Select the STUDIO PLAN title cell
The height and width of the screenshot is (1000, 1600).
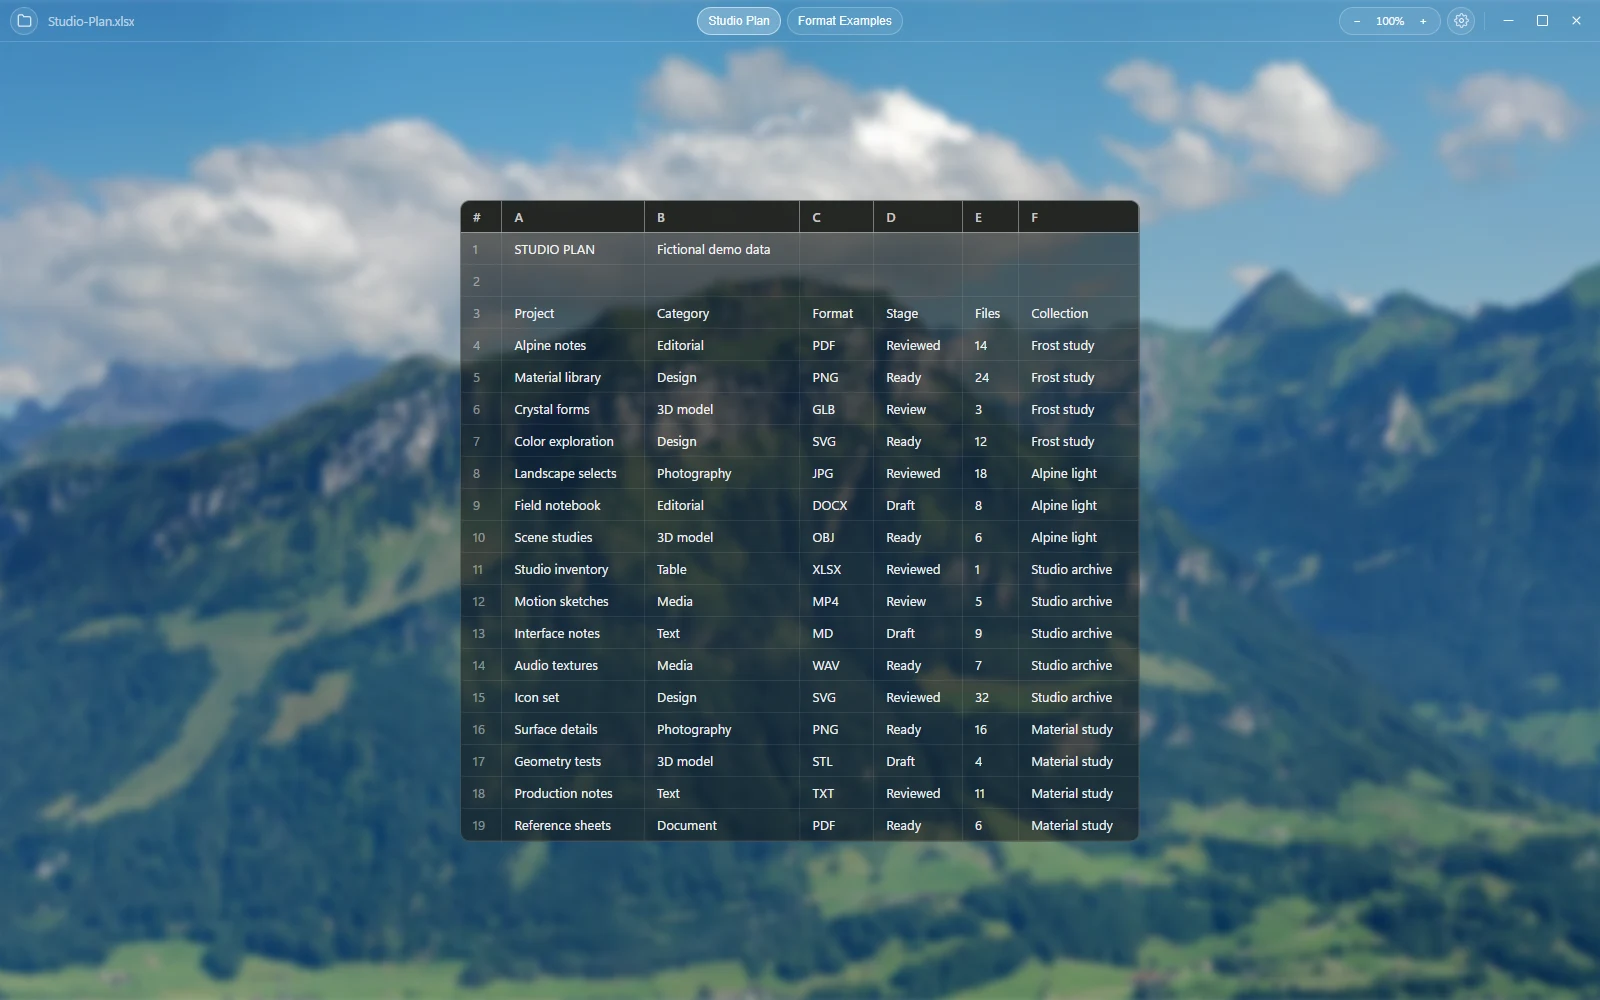pyautogui.click(x=573, y=249)
